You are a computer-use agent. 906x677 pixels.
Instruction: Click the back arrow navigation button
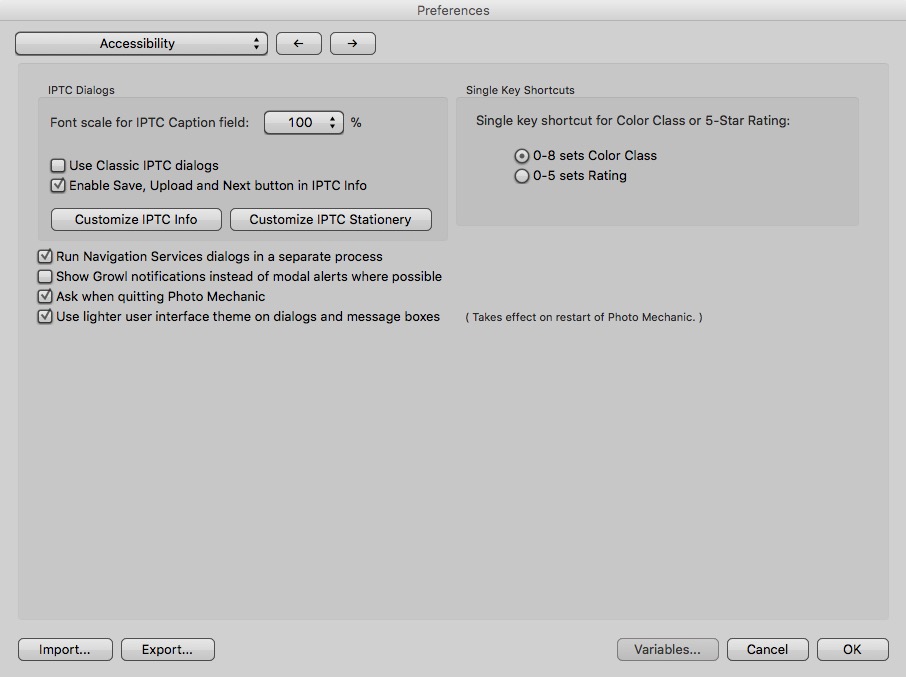[x=298, y=44]
